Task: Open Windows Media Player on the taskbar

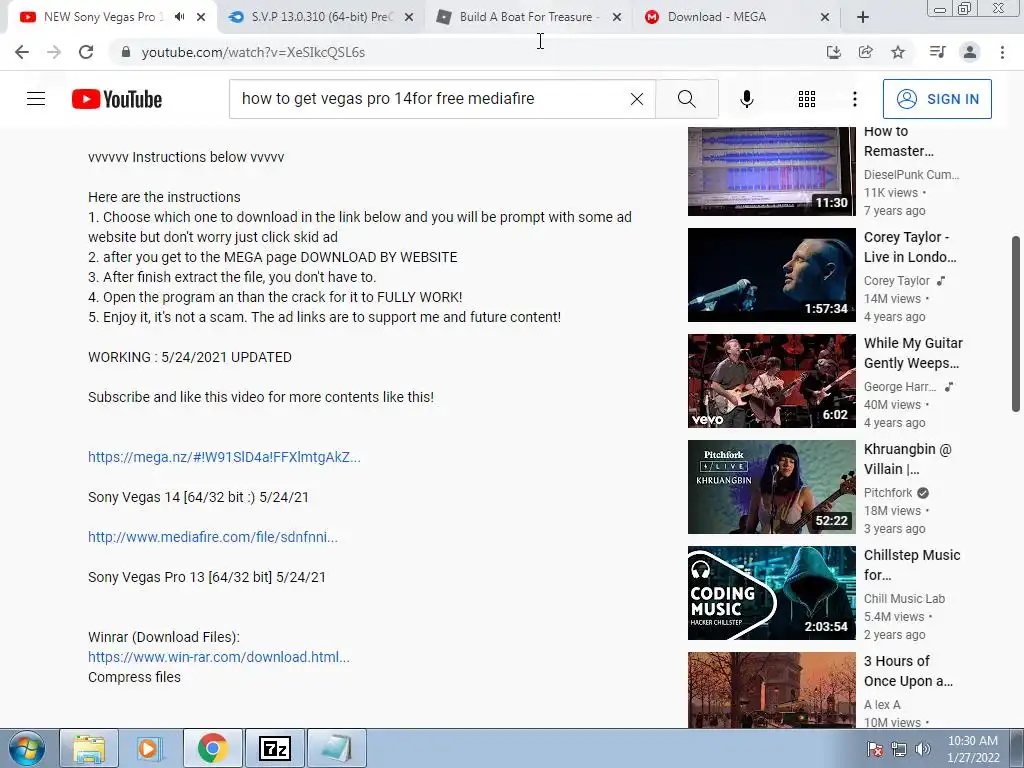Action: click(x=150, y=748)
